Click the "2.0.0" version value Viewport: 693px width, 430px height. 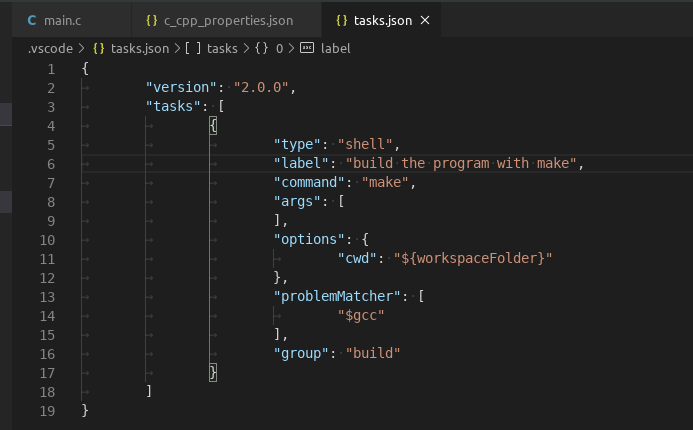click(x=261, y=88)
